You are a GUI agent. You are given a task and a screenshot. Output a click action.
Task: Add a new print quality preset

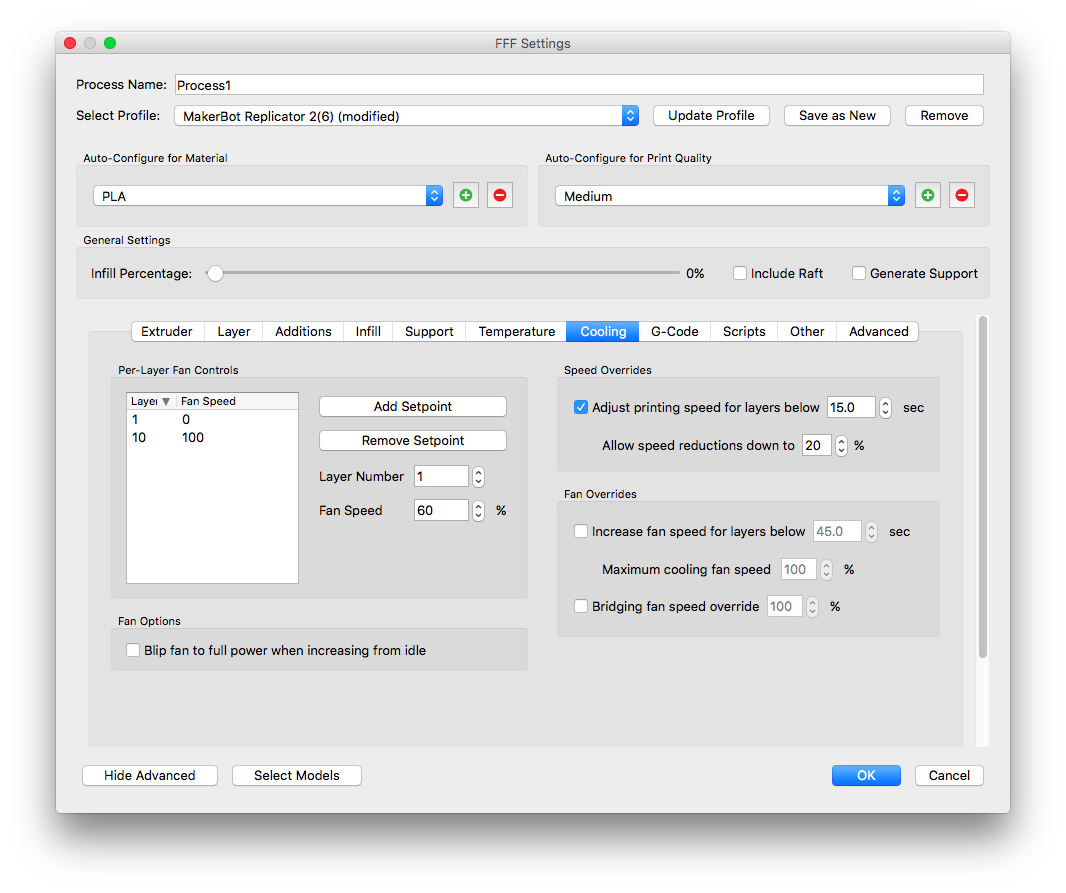(927, 196)
